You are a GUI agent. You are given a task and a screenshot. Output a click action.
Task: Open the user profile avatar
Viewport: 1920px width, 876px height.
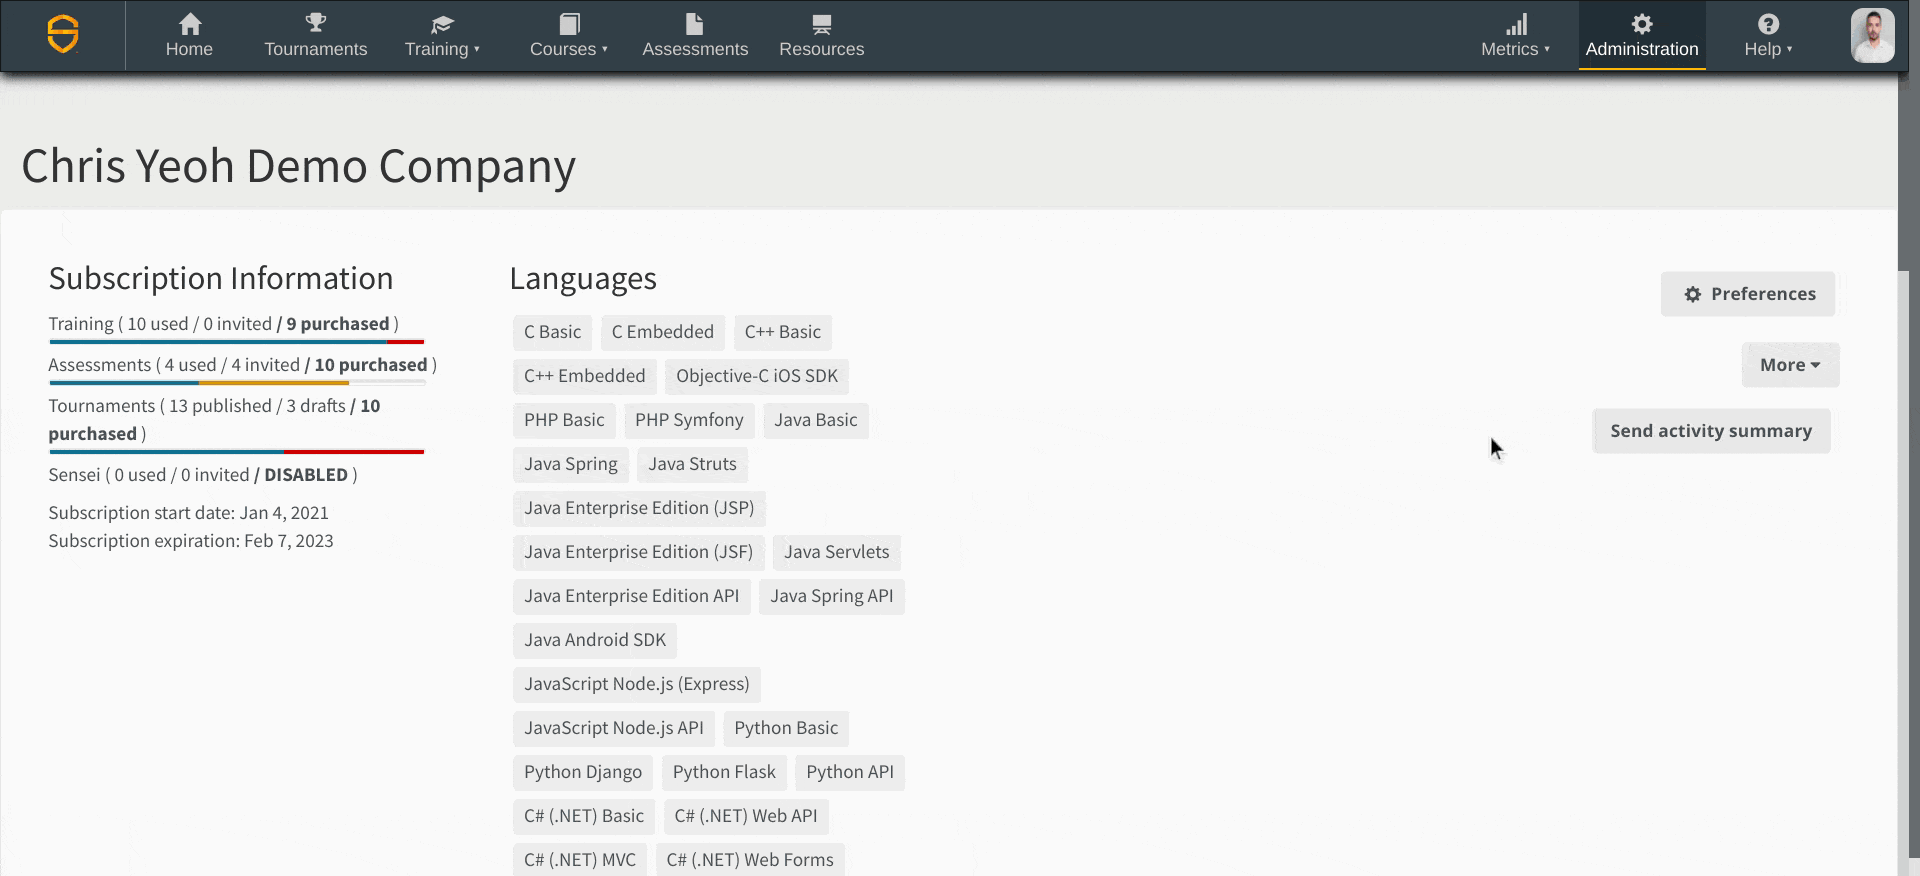pyautogui.click(x=1872, y=36)
